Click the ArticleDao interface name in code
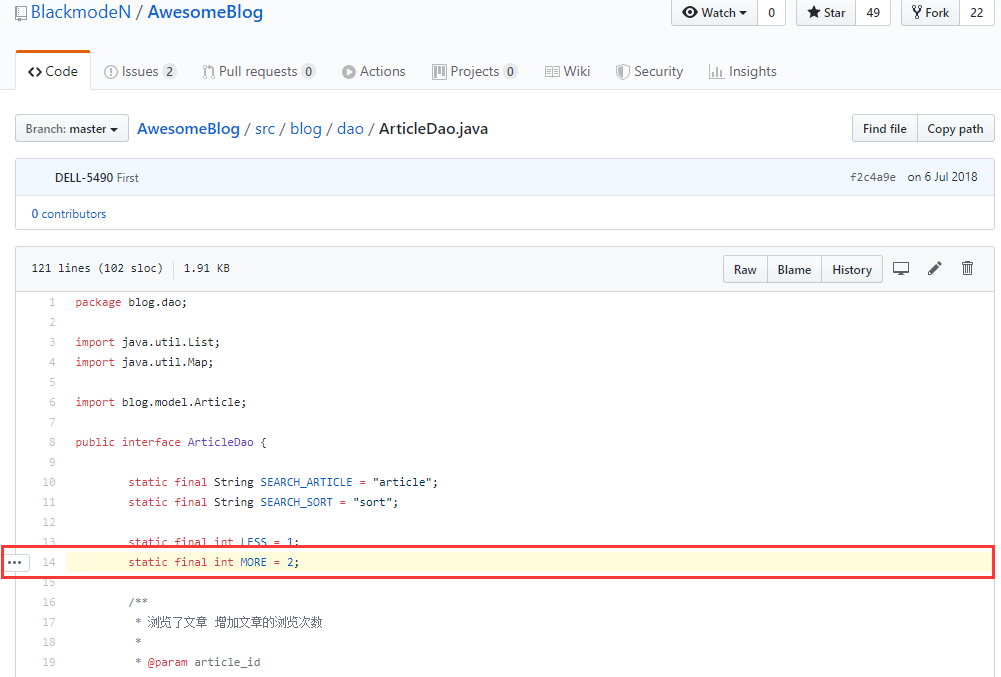 tap(220, 442)
